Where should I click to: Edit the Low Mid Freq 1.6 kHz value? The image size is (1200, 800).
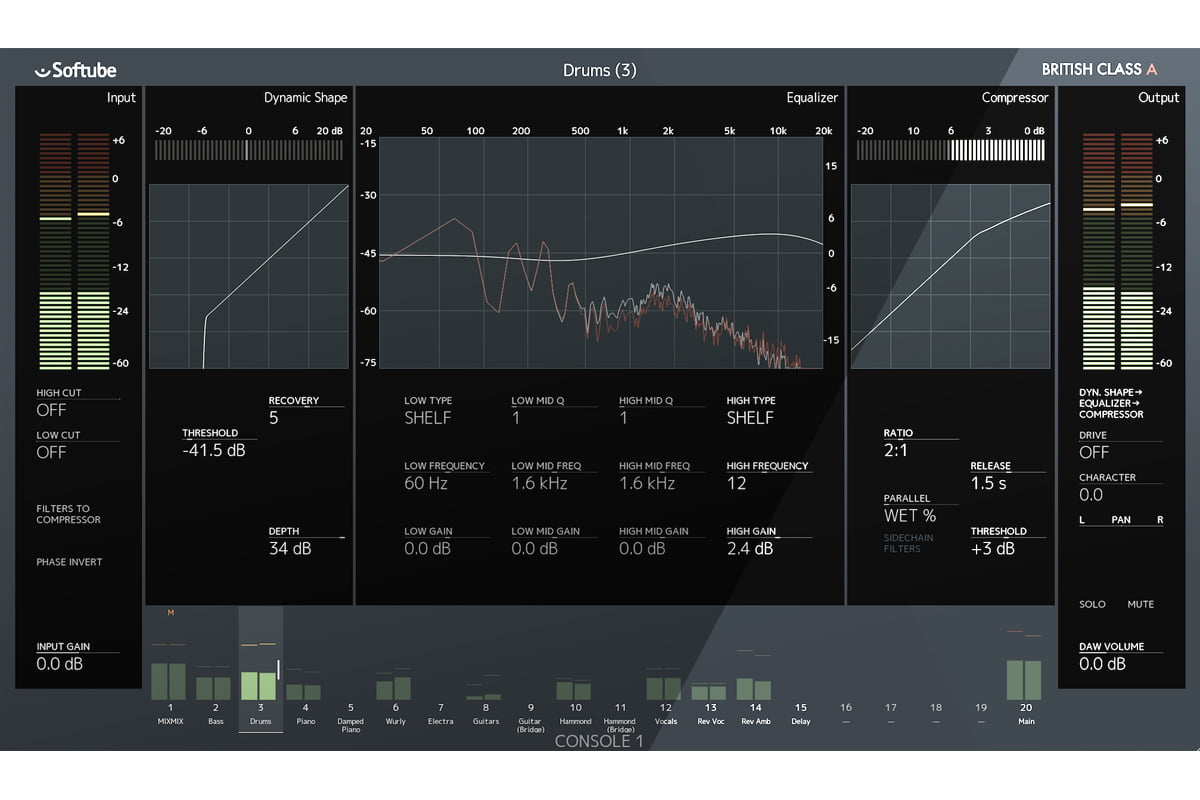[539, 483]
